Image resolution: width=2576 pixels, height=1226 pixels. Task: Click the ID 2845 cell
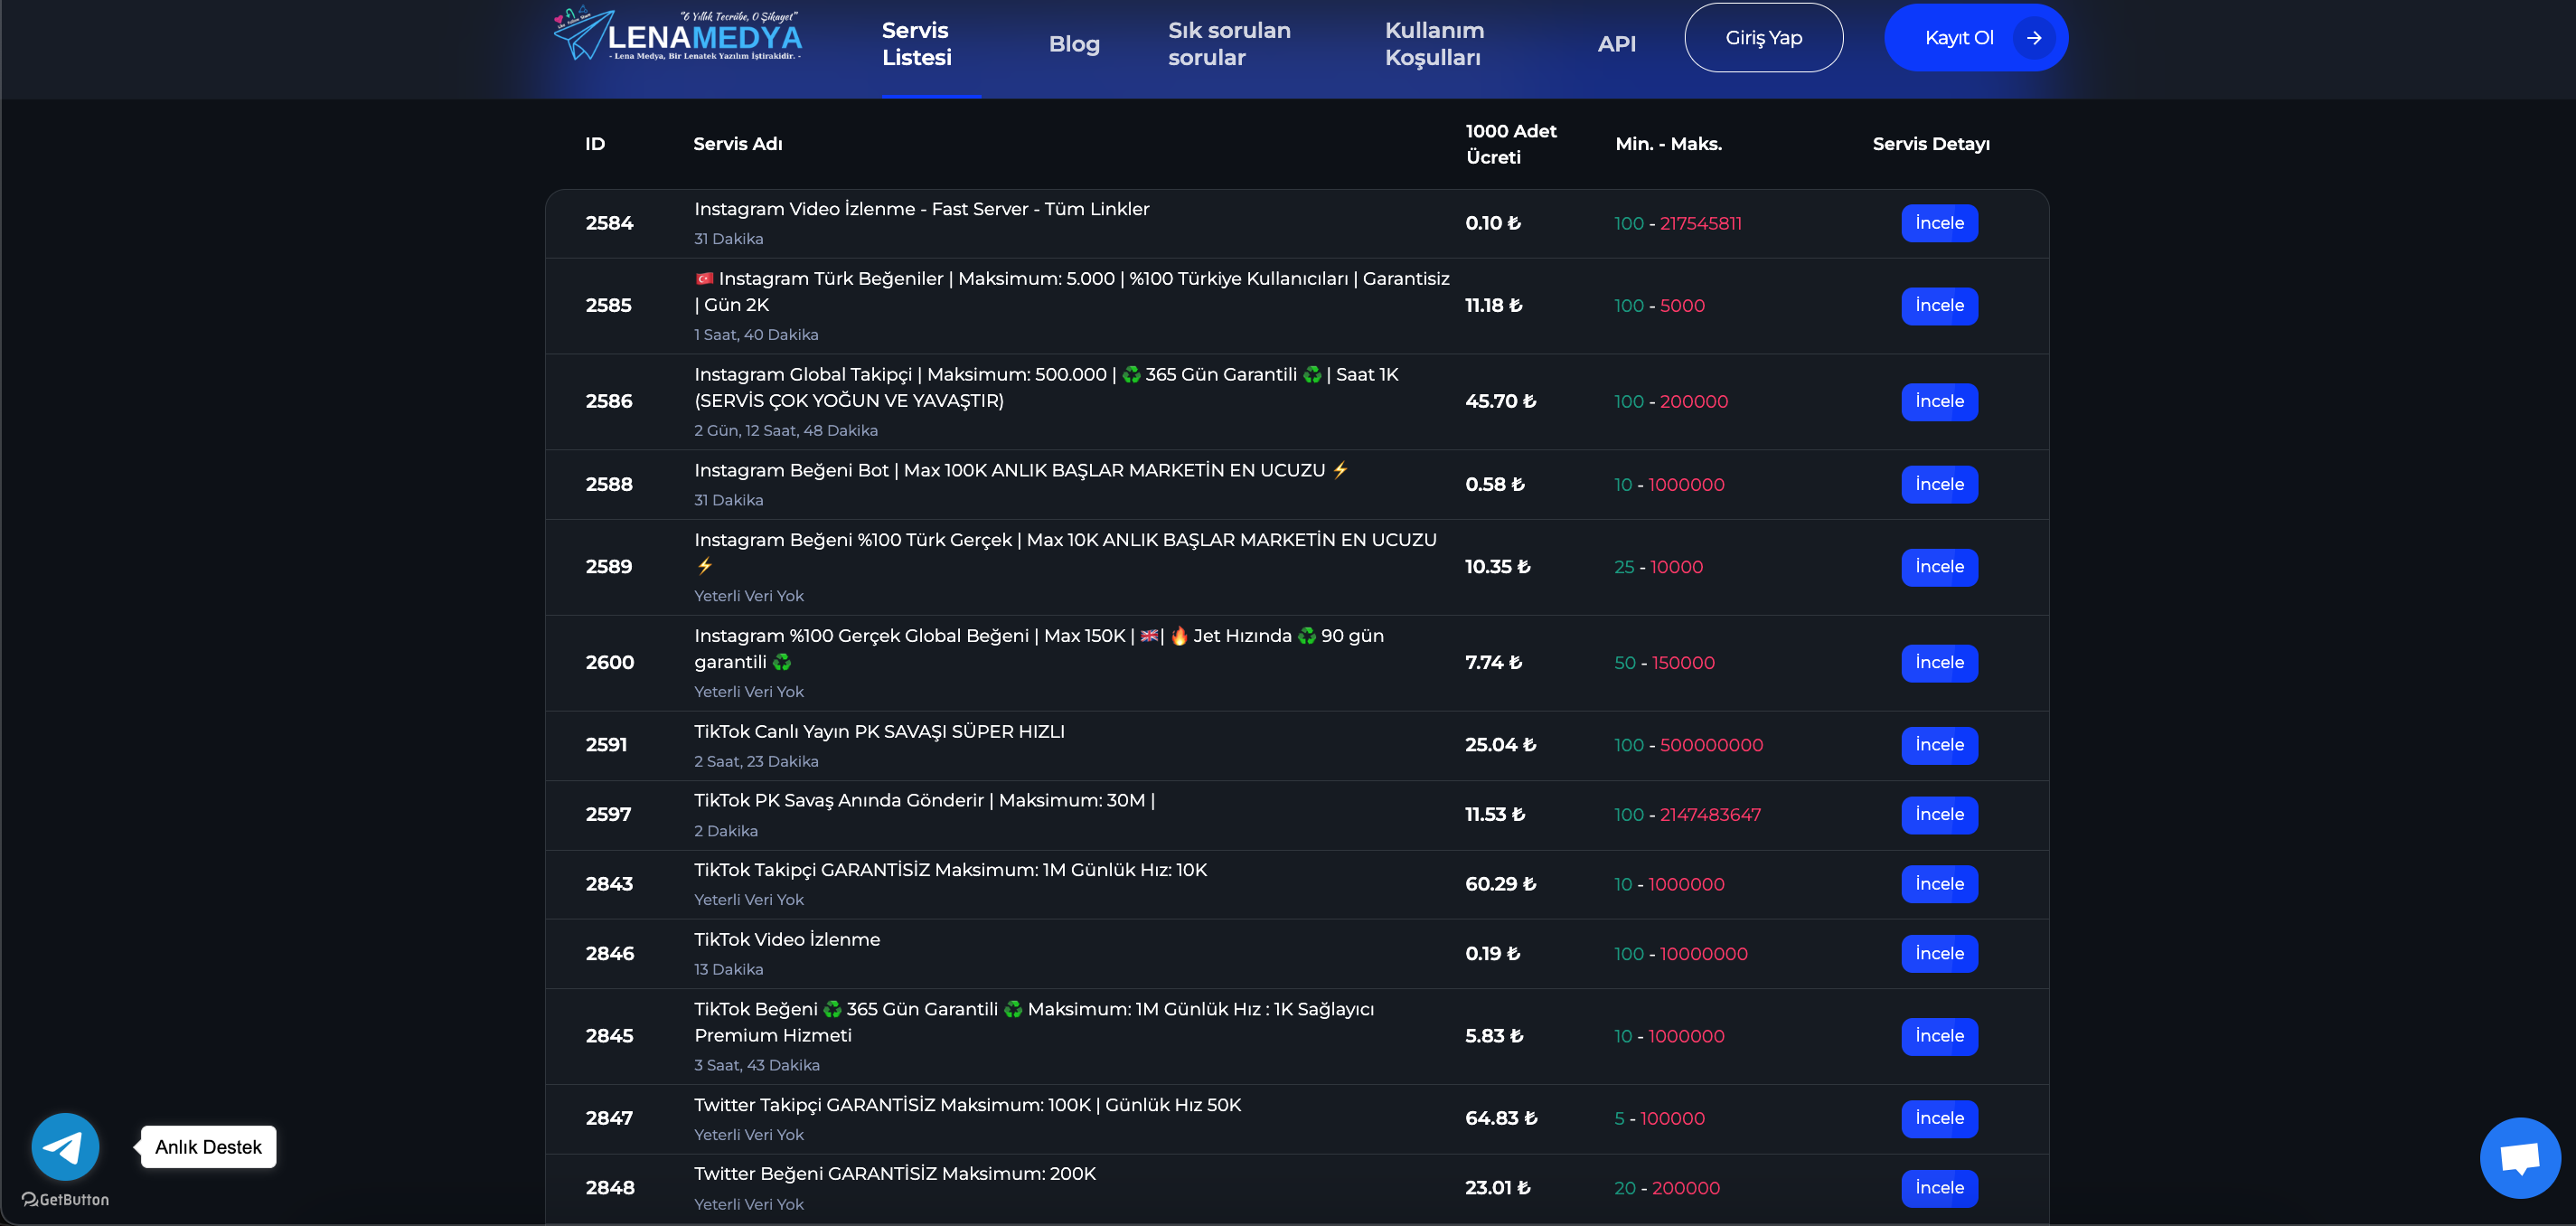[609, 1036]
